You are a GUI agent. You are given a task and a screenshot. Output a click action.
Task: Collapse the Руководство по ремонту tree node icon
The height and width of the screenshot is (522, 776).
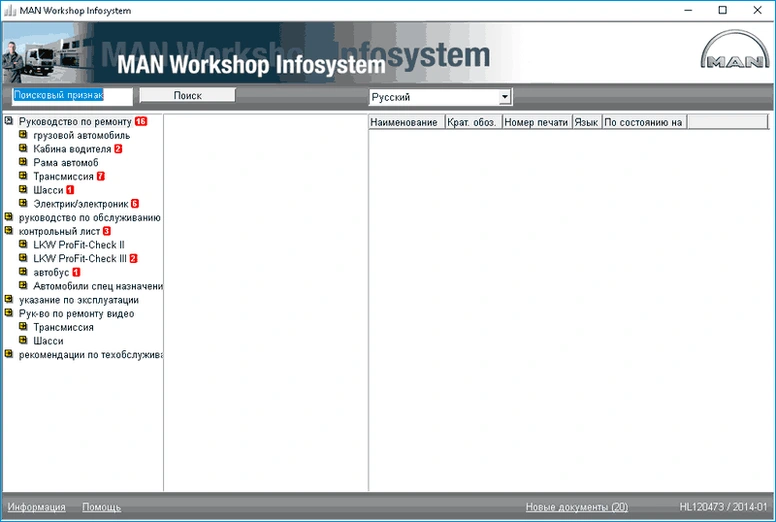(x=8, y=121)
